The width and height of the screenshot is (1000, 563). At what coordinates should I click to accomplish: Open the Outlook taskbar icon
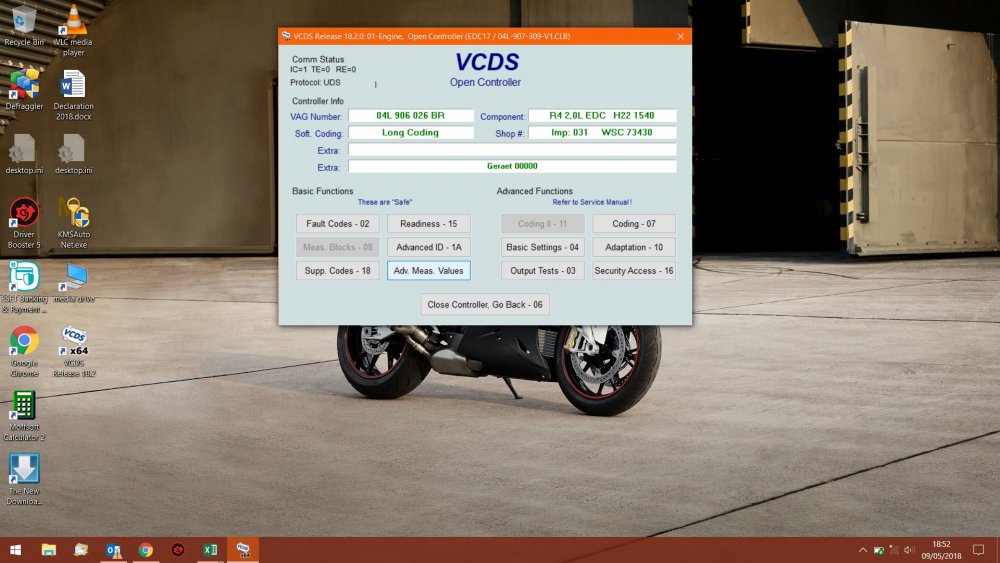114,550
